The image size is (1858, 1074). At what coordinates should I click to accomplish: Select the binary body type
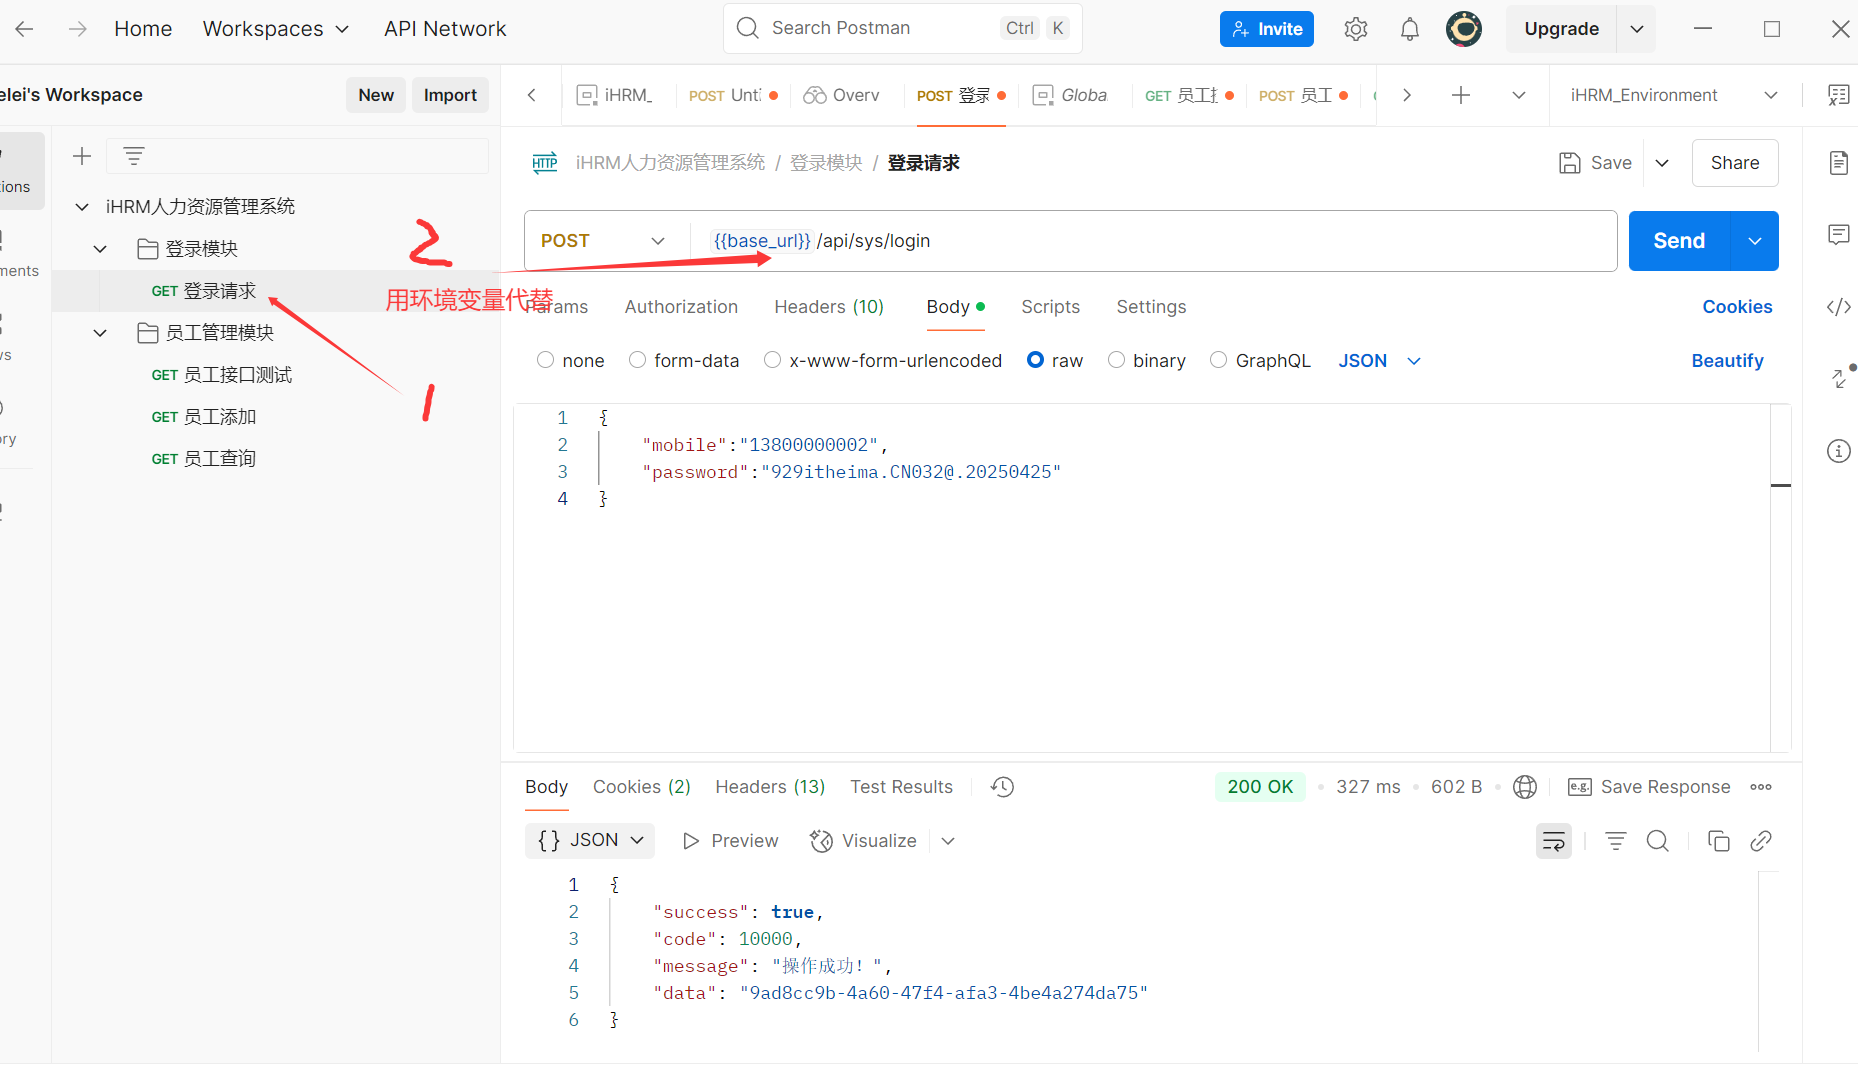1116,360
